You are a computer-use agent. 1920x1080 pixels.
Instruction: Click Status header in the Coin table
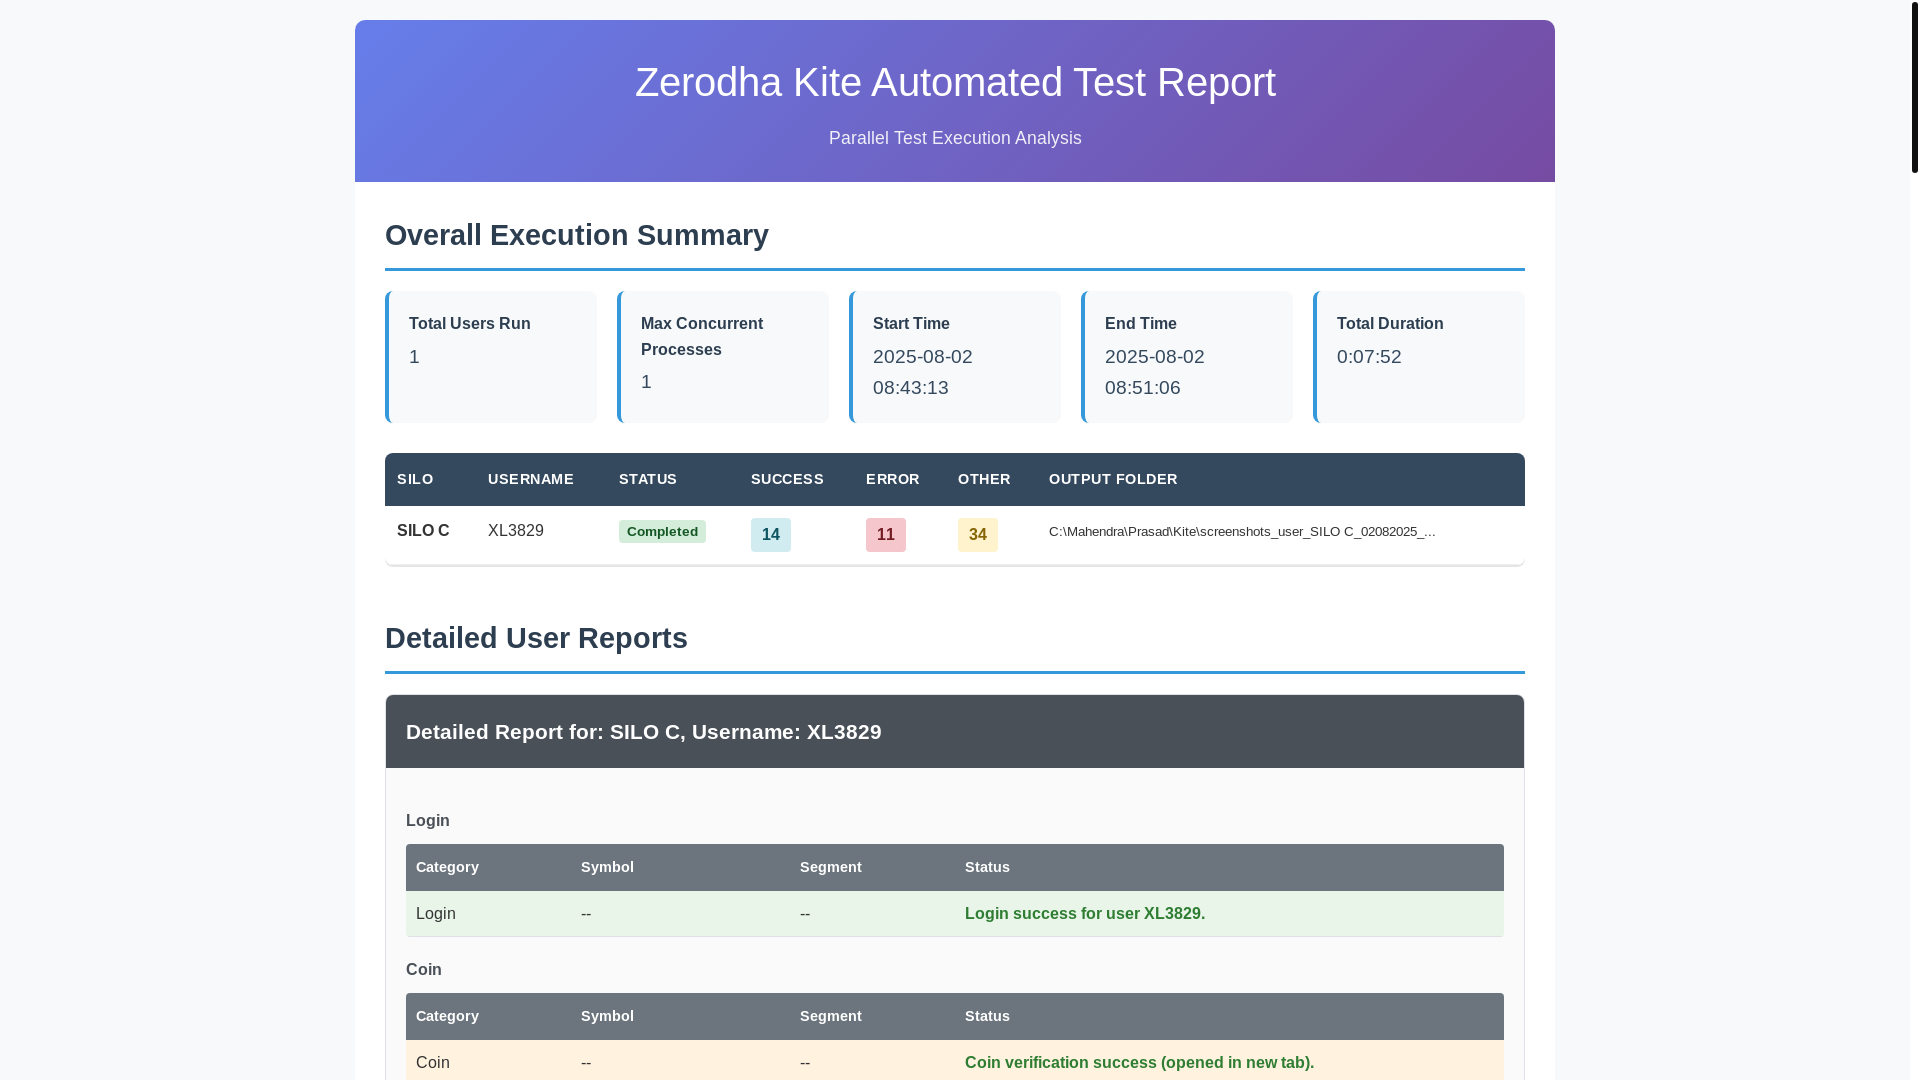[987, 1016]
